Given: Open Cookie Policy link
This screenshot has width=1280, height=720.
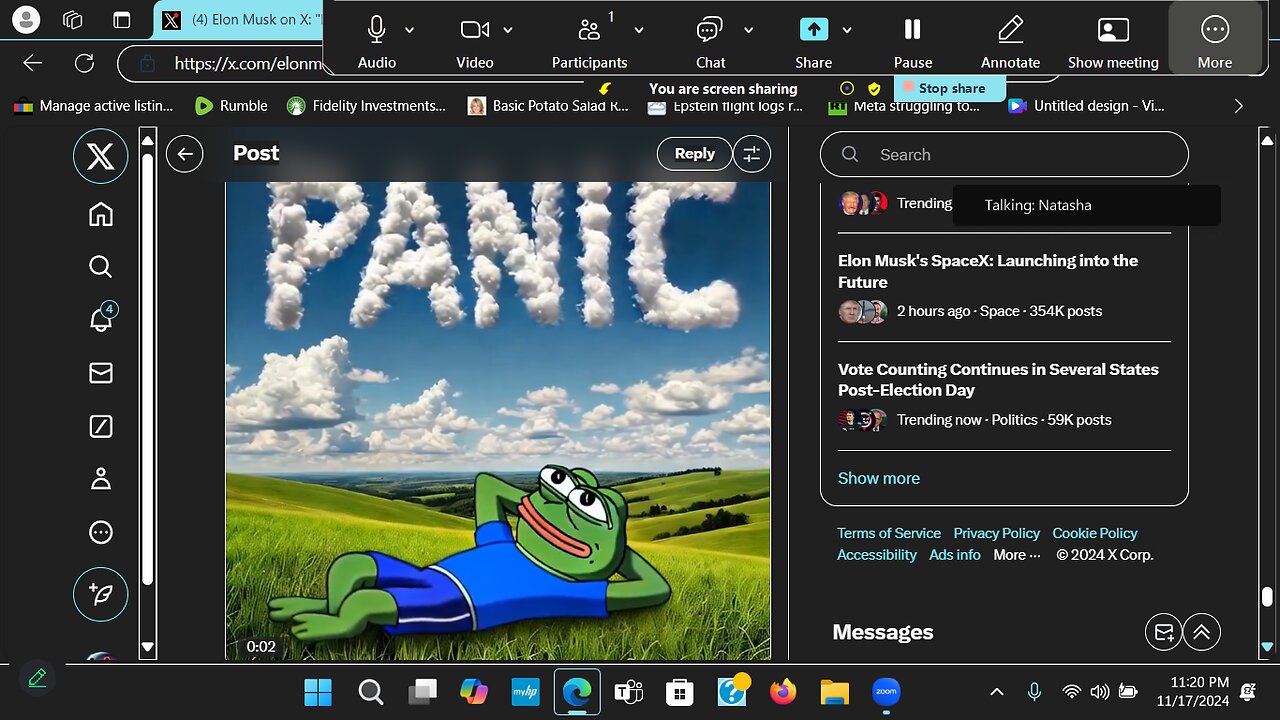Looking at the screenshot, I should pos(1095,533).
